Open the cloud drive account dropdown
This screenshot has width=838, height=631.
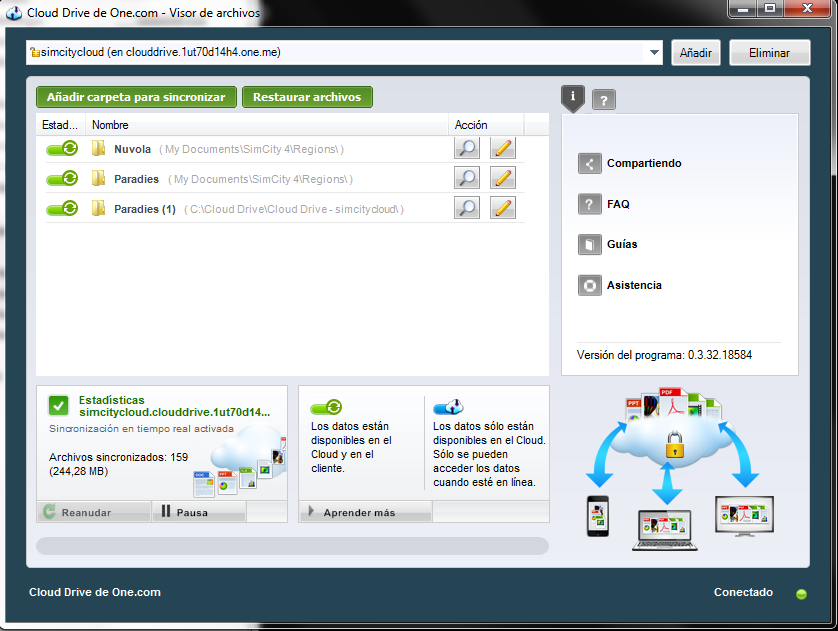(x=655, y=52)
